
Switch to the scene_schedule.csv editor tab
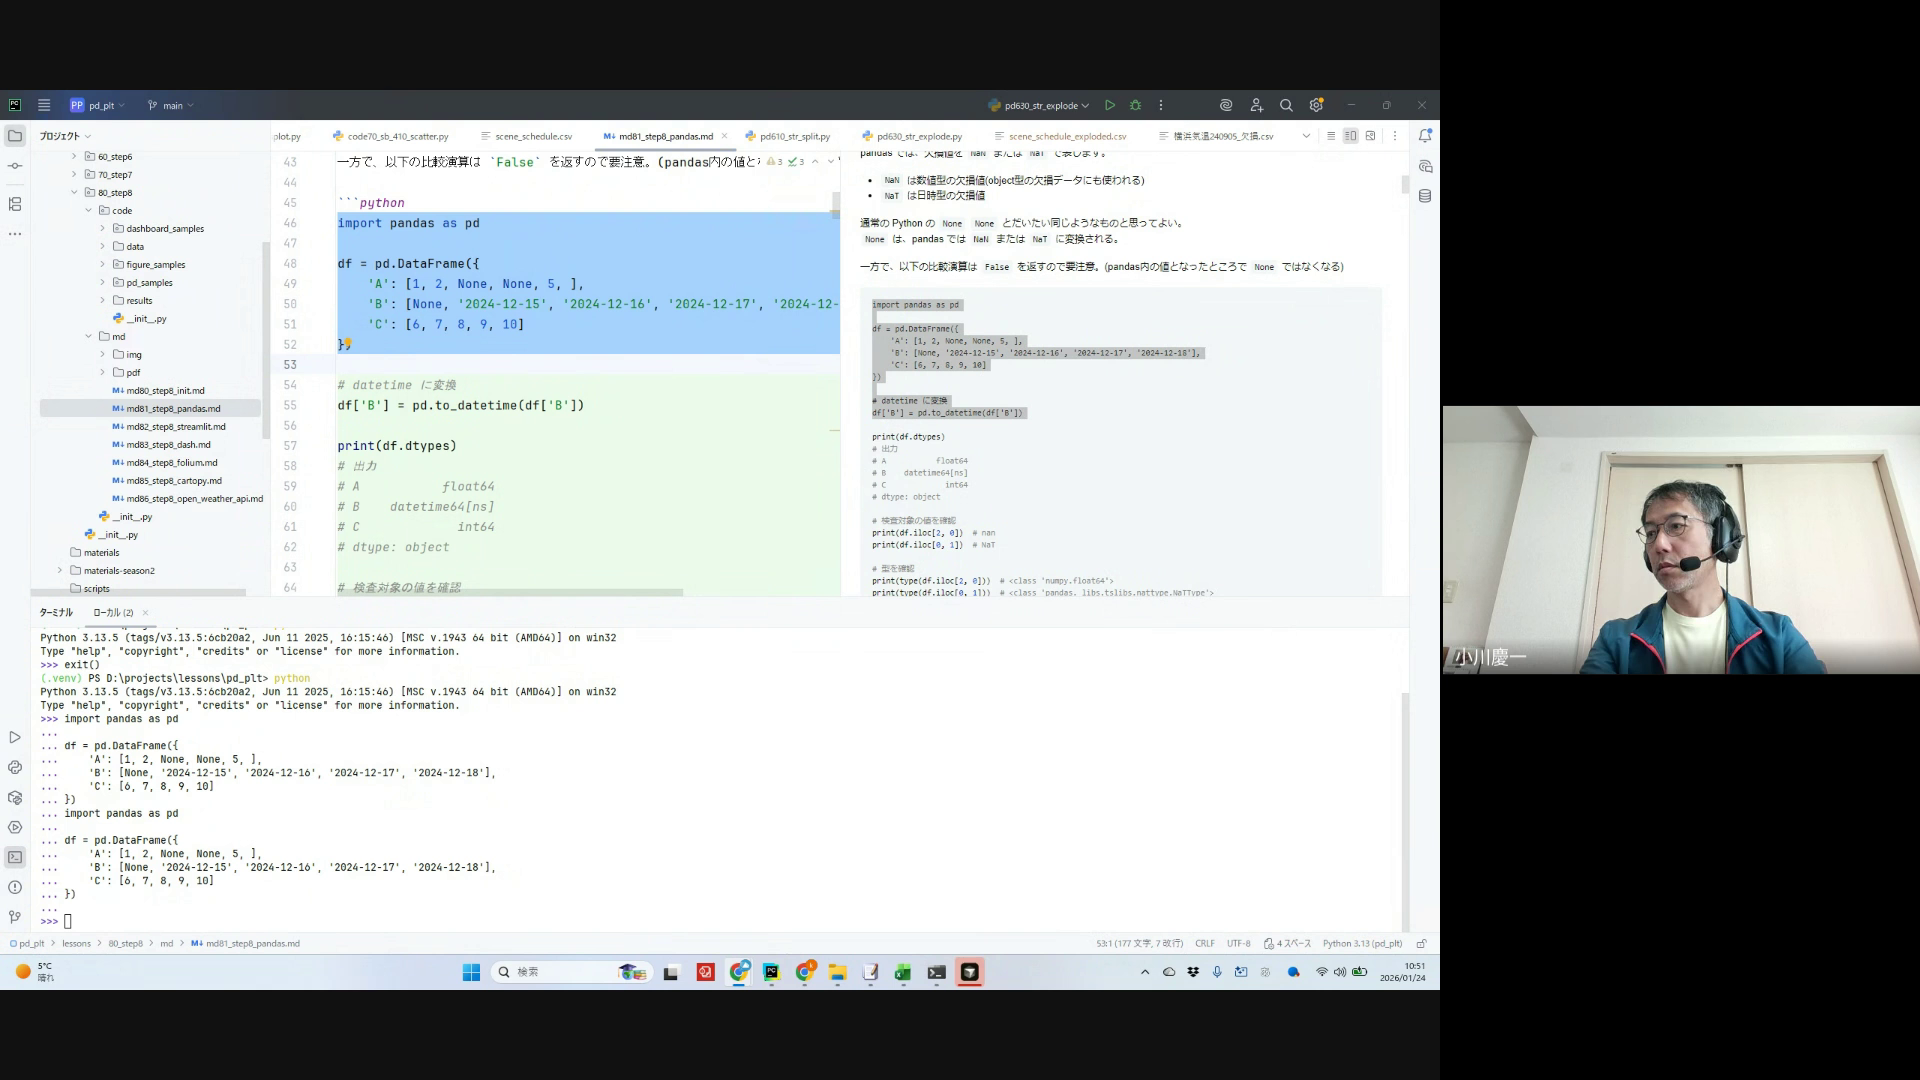coord(533,136)
